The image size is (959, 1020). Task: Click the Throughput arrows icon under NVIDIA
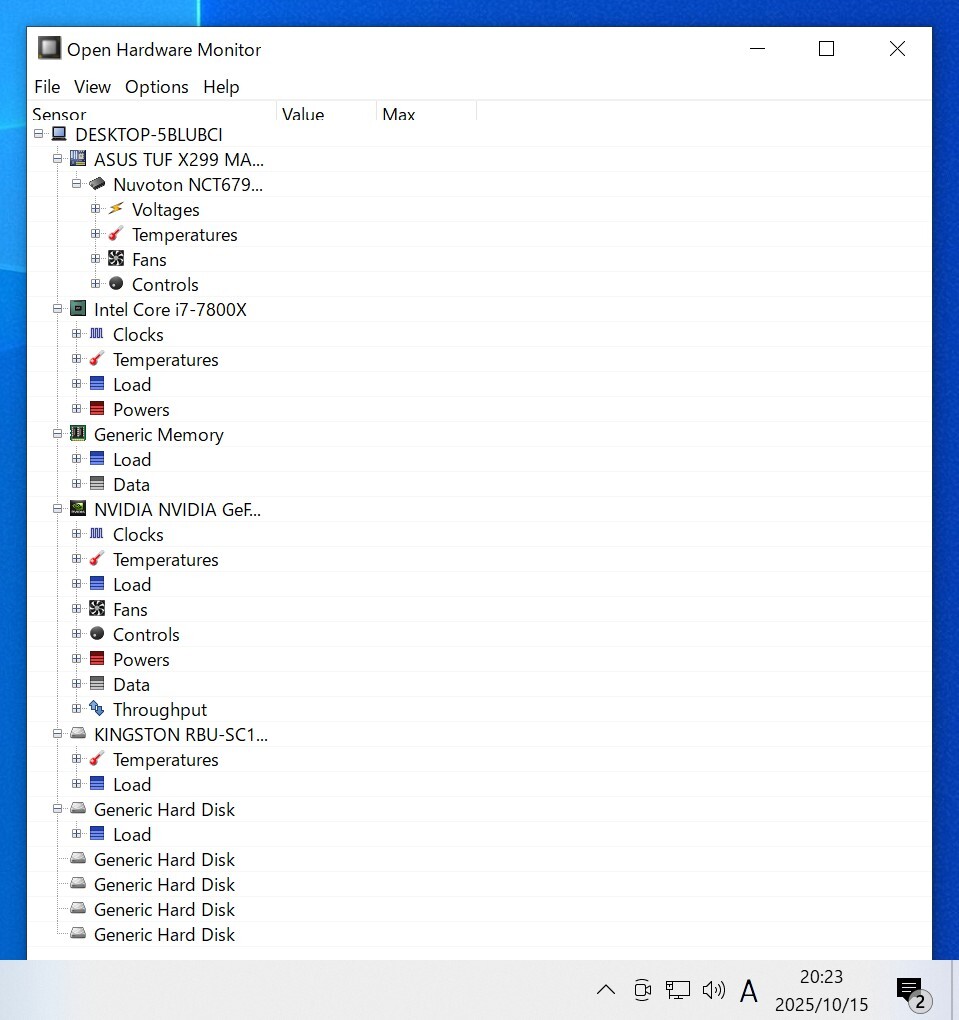click(x=97, y=708)
